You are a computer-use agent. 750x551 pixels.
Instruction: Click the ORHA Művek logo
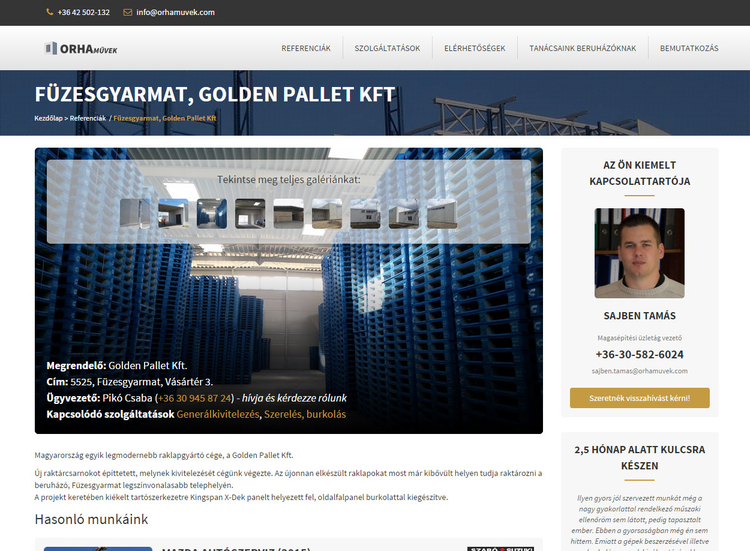[x=80, y=48]
